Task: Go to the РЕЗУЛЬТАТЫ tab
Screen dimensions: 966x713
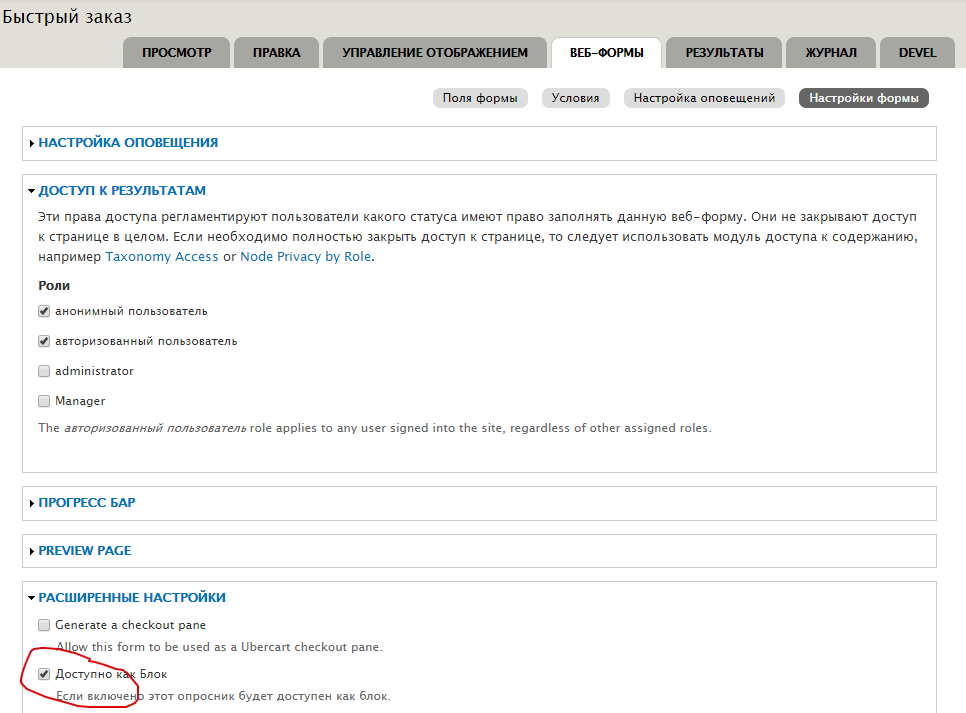Action: point(724,53)
